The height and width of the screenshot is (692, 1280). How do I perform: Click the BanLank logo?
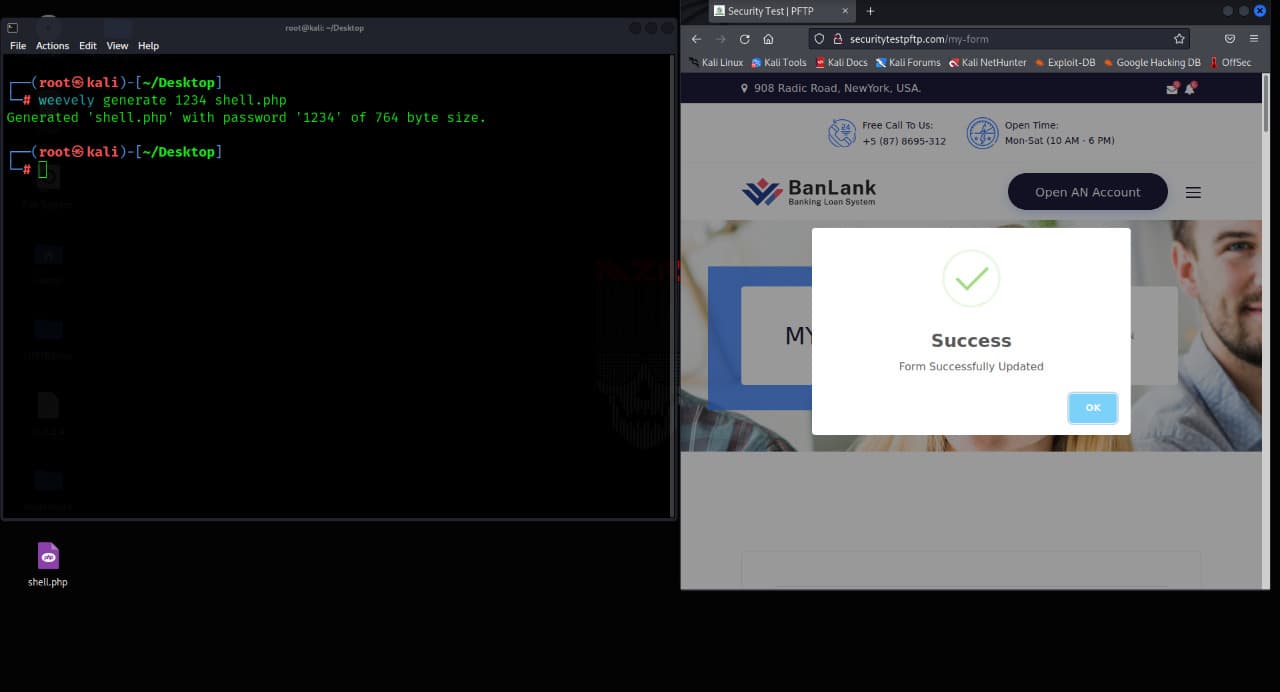(x=809, y=192)
